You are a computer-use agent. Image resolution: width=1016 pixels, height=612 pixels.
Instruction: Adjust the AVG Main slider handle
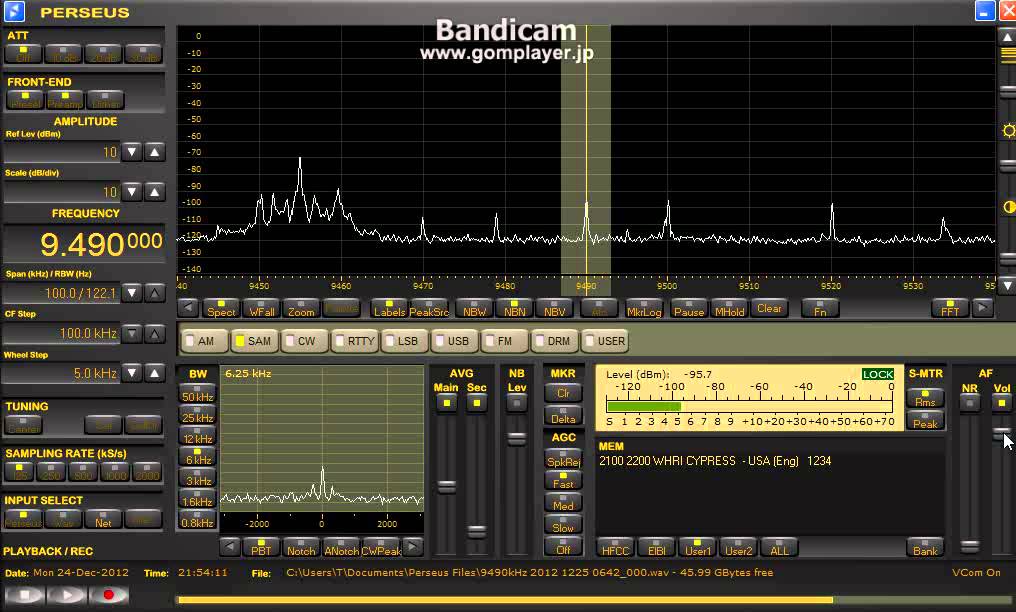point(446,486)
